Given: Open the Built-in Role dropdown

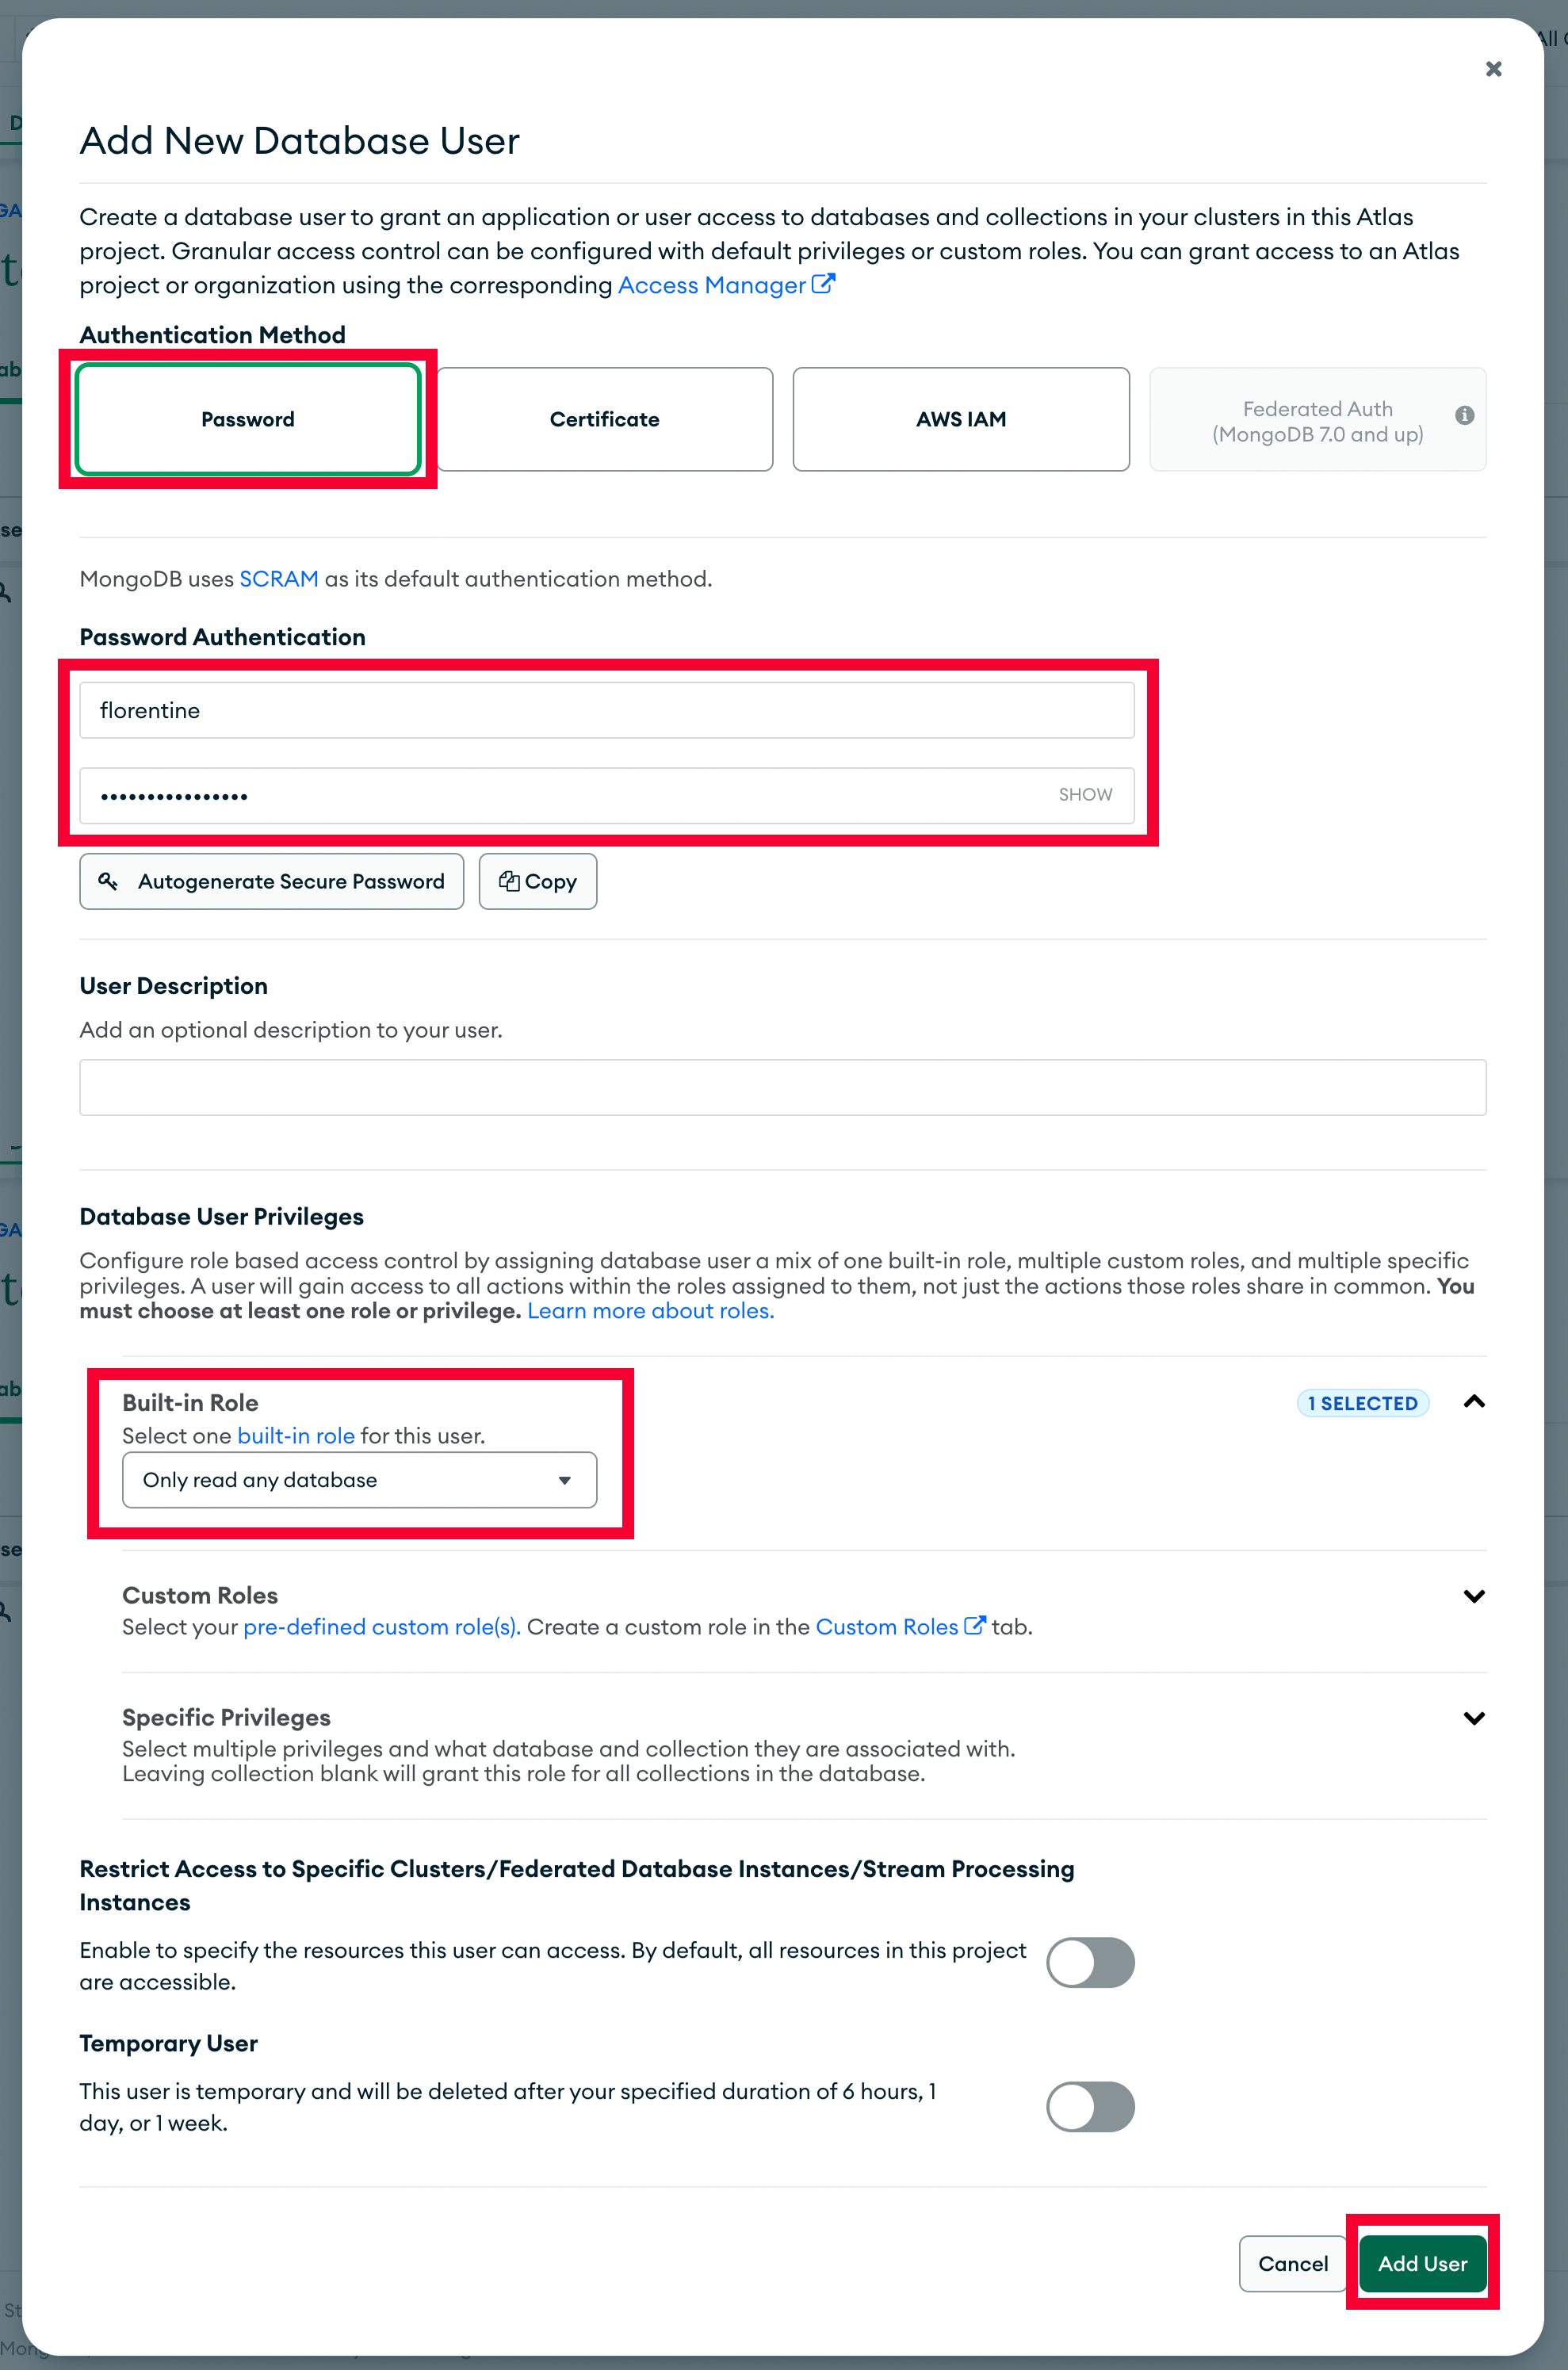Looking at the screenshot, I should point(359,1480).
